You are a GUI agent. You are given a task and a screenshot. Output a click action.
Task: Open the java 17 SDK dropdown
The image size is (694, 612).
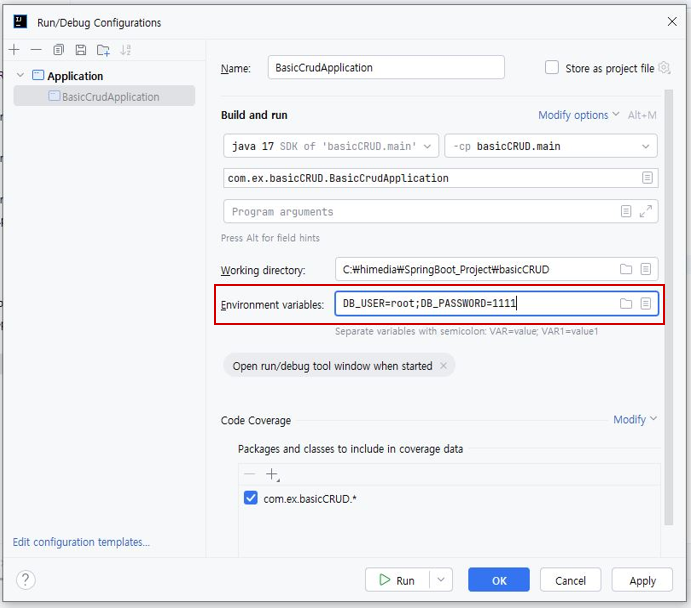click(332, 147)
